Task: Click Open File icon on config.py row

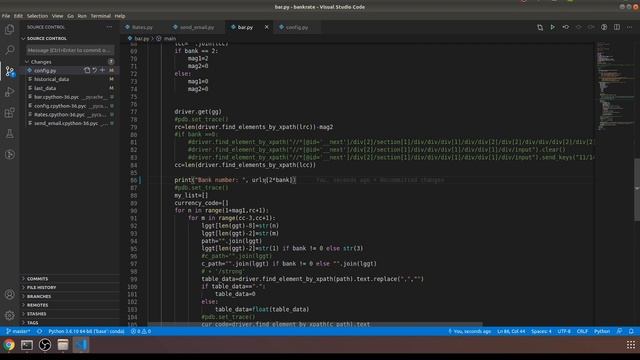Action: (87, 70)
